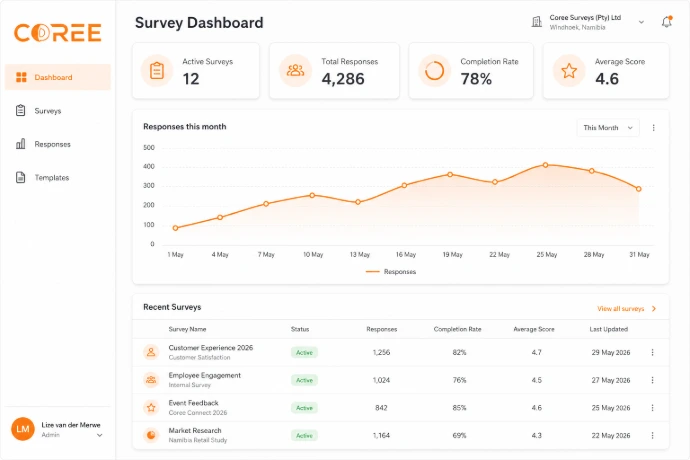Open the This Month dropdown

coord(608,128)
